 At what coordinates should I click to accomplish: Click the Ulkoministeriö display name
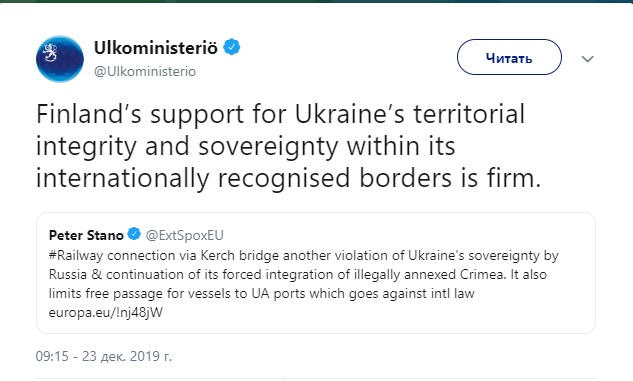[156, 48]
